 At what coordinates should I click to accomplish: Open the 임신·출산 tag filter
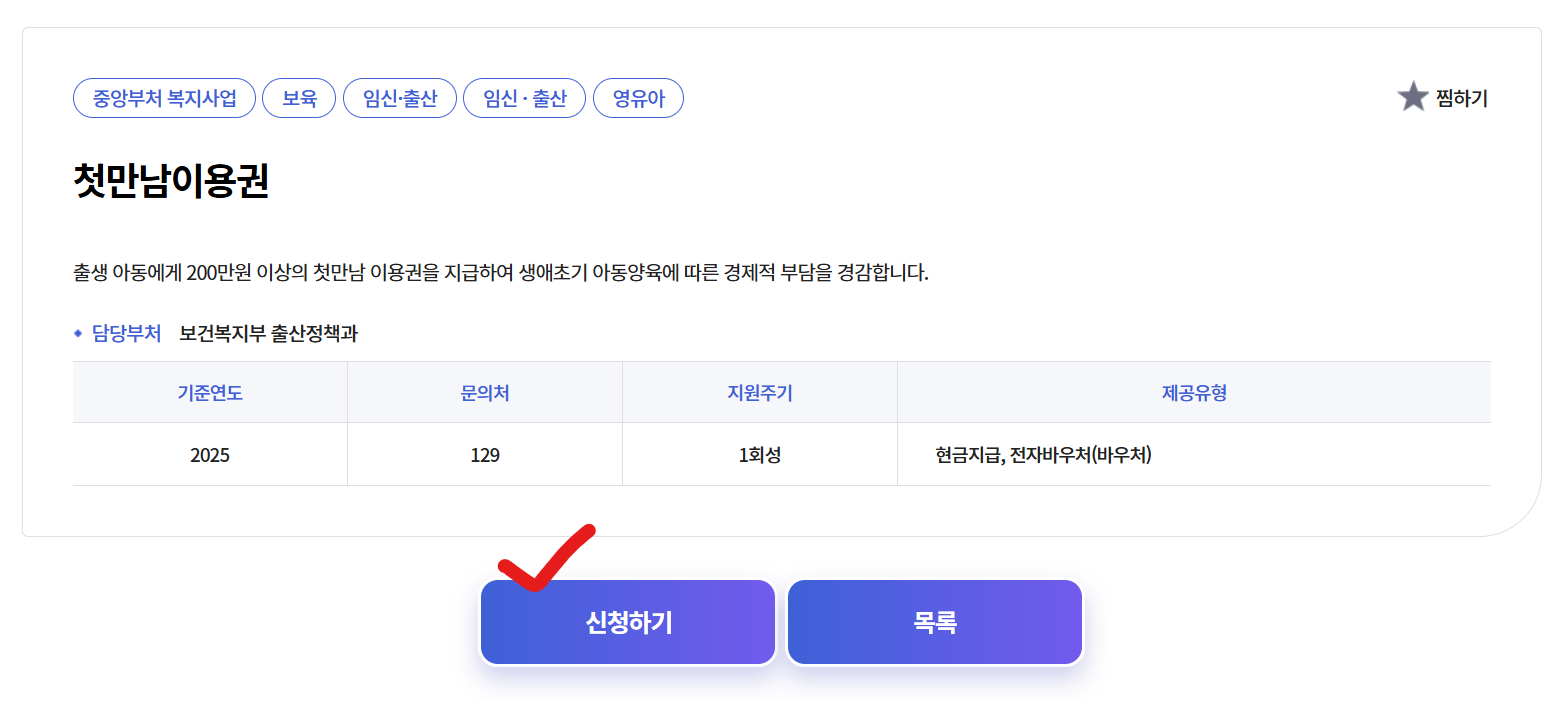click(x=400, y=97)
